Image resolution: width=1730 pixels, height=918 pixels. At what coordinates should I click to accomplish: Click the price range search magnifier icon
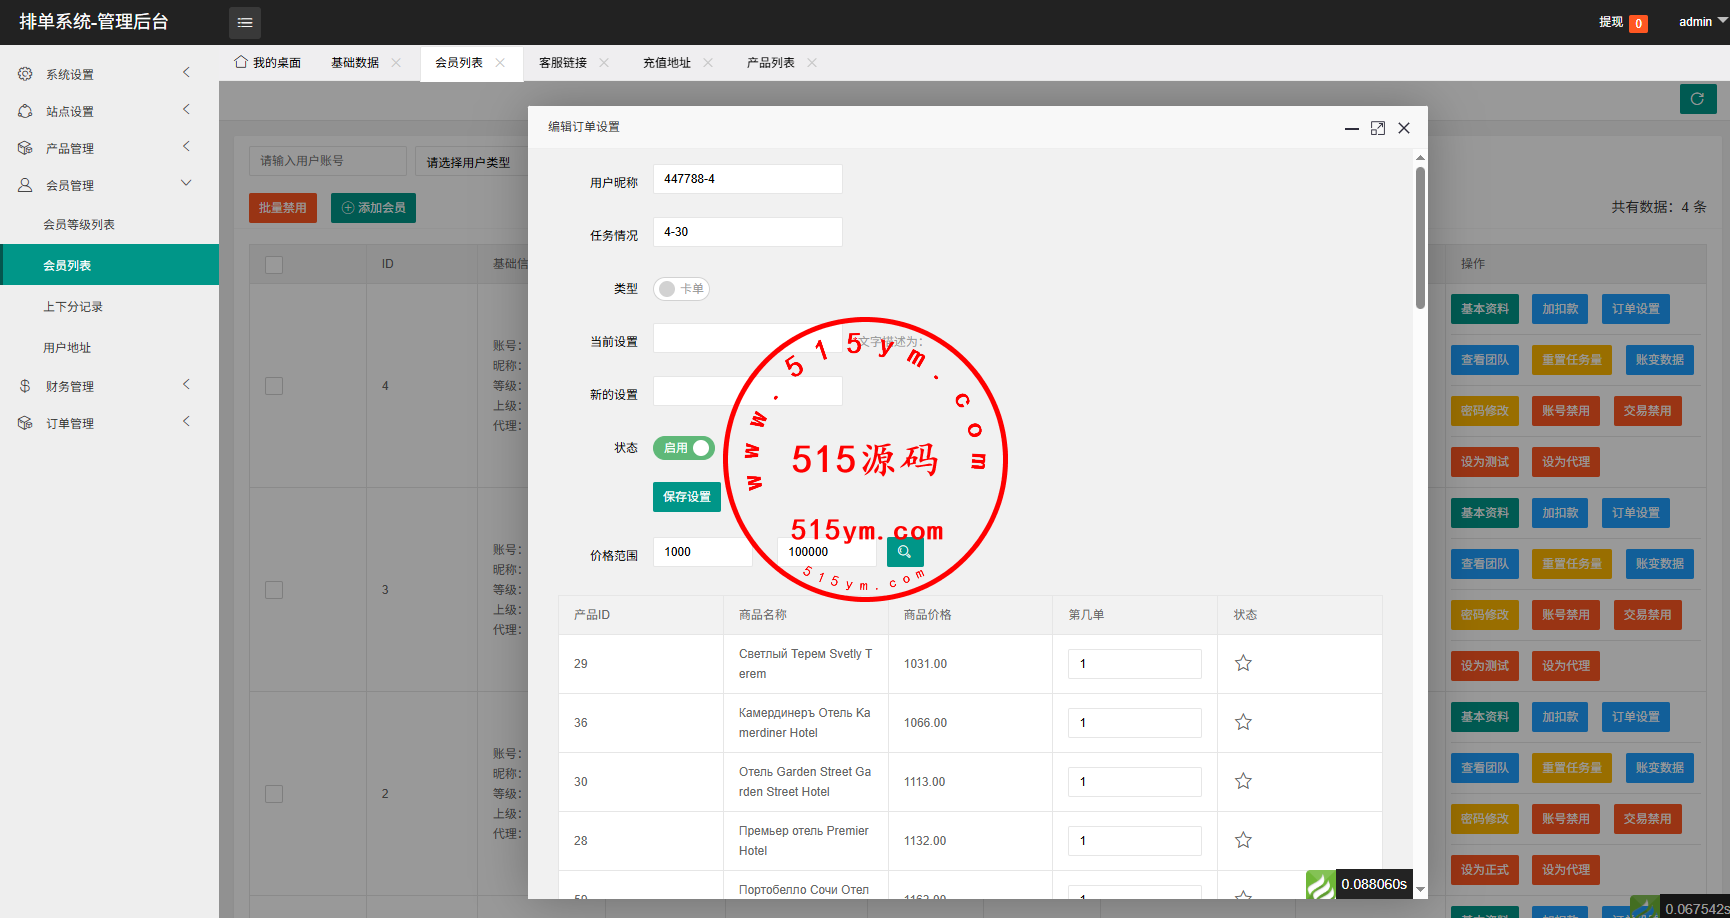(904, 552)
